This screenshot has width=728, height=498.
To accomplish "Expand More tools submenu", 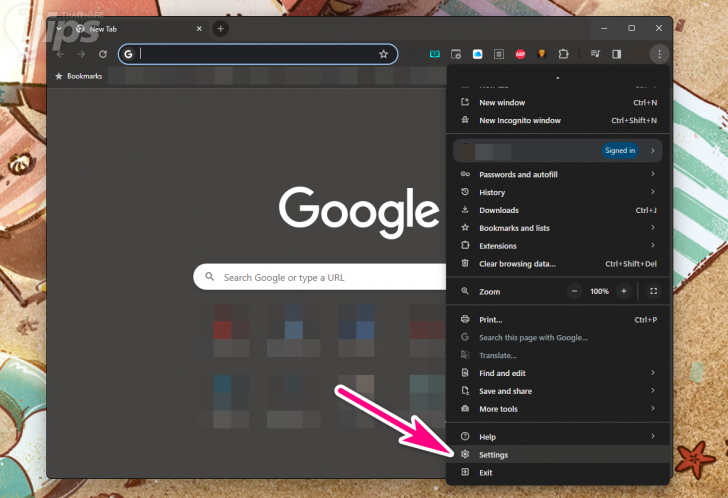I will [x=559, y=409].
